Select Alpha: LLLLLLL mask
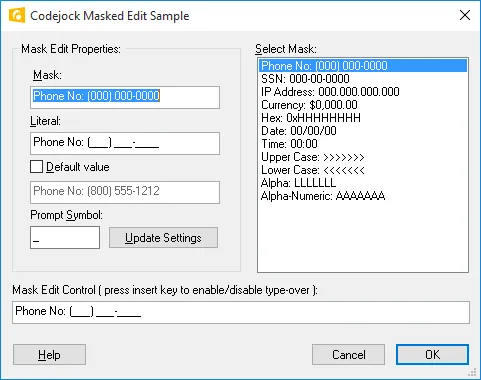Viewport: 481px width, 380px height. (x=363, y=183)
